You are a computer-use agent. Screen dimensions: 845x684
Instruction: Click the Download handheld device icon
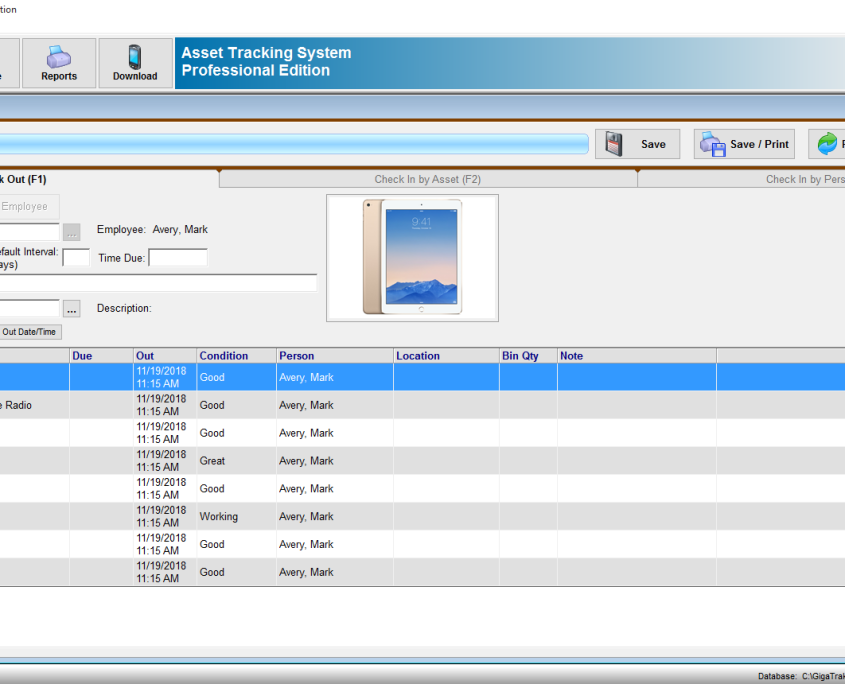pyautogui.click(x=135, y=57)
